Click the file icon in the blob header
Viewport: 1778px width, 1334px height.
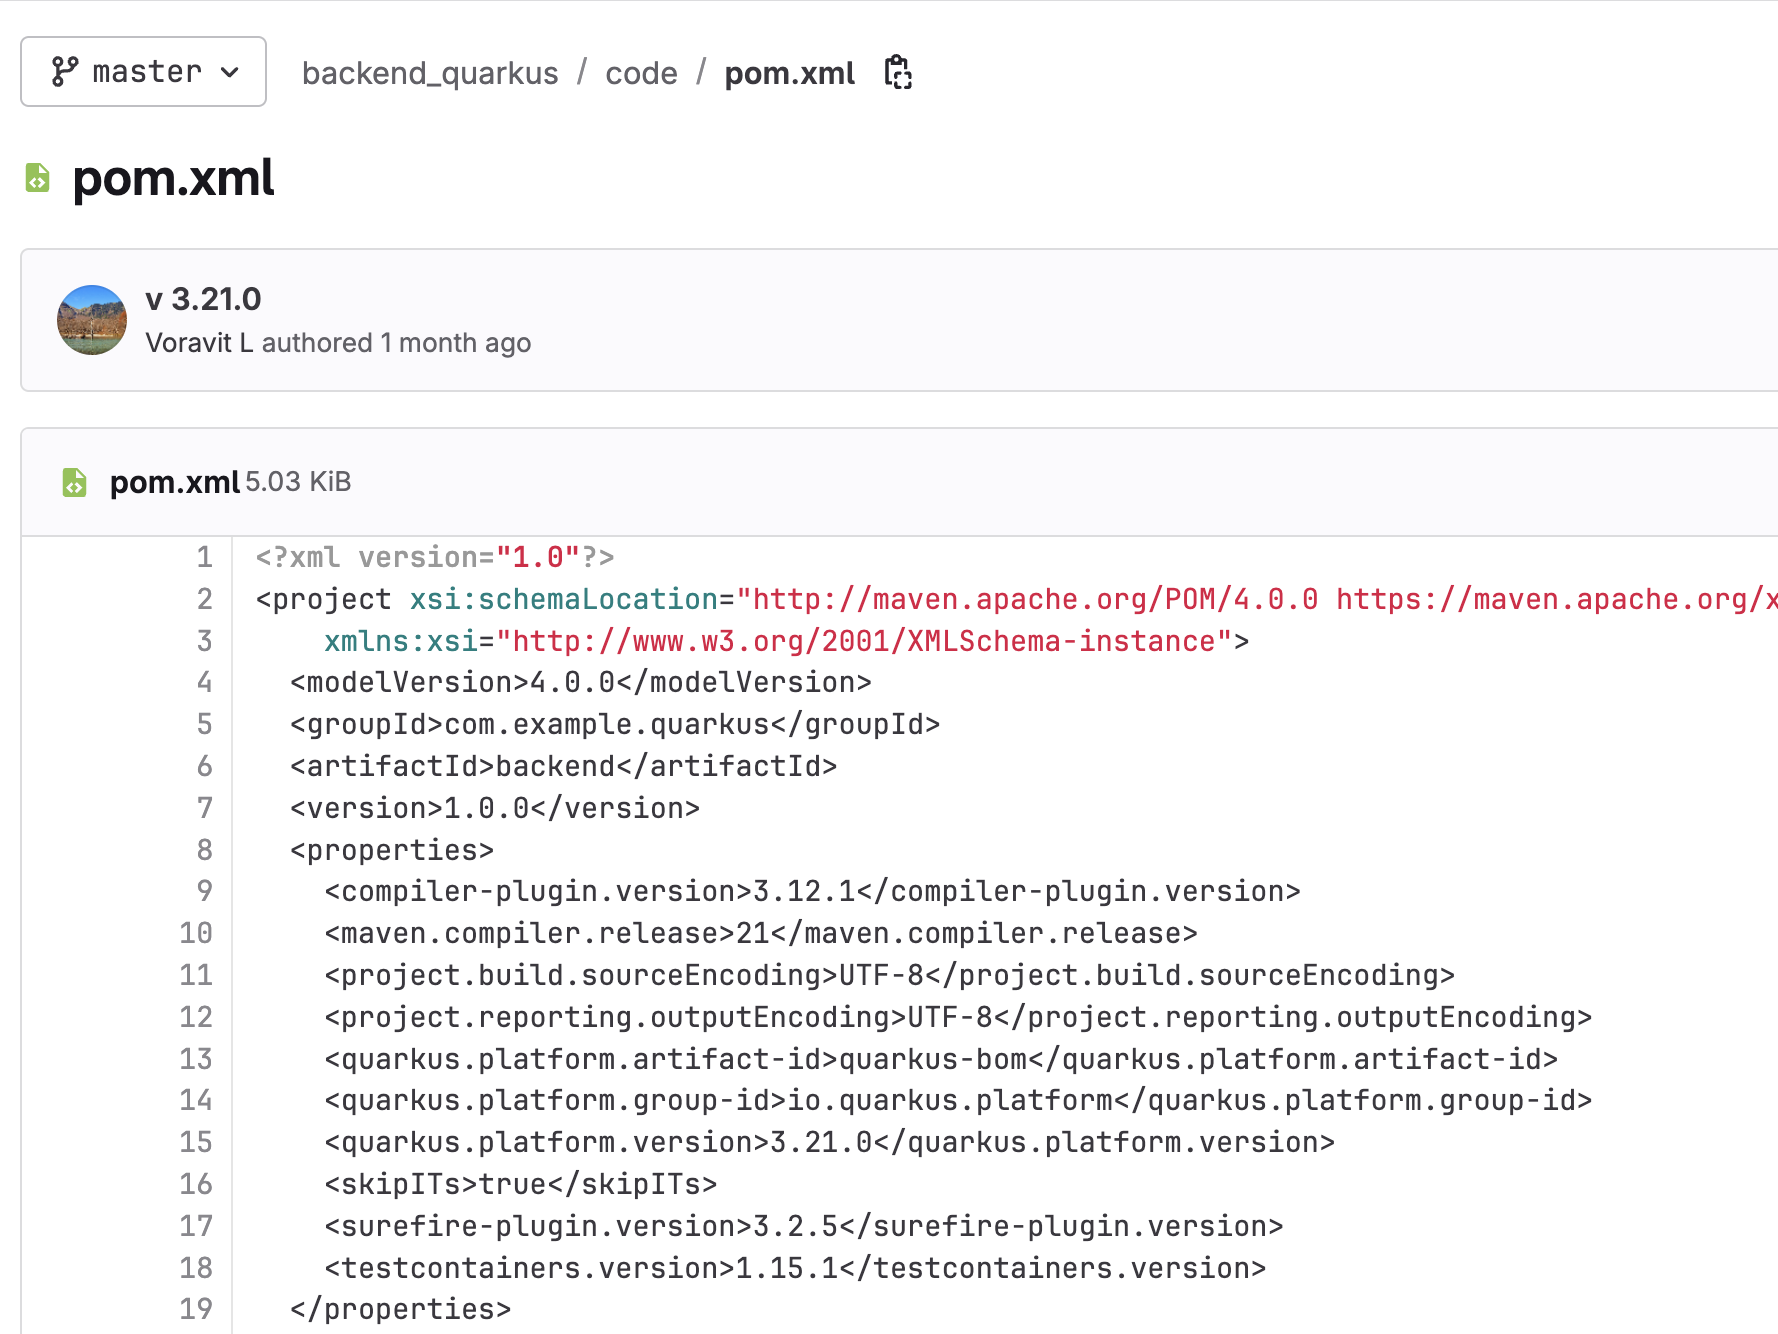(x=74, y=482)
